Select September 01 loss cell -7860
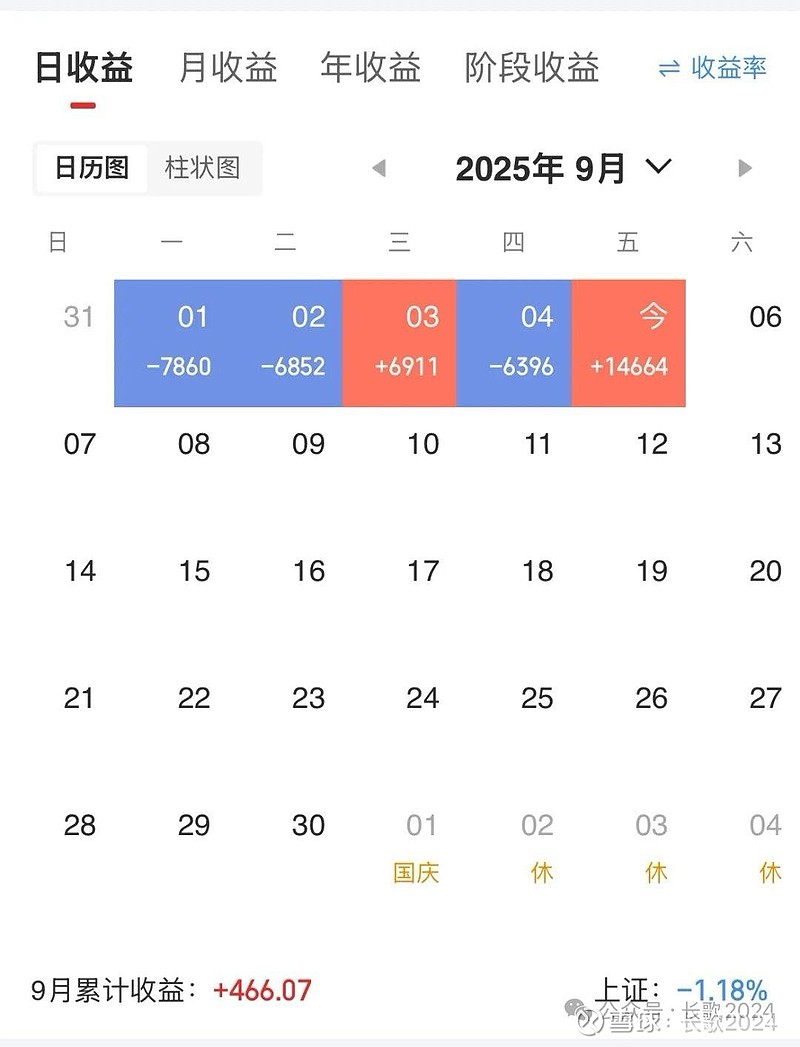The image size is (800, 1047). click(178, 343)
